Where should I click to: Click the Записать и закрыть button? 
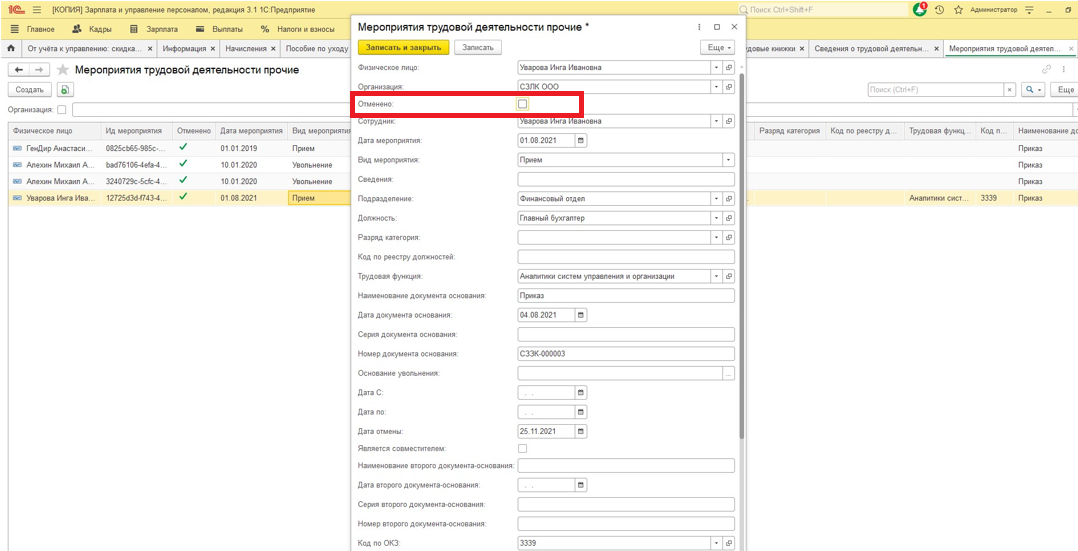(x=404, y=47)
